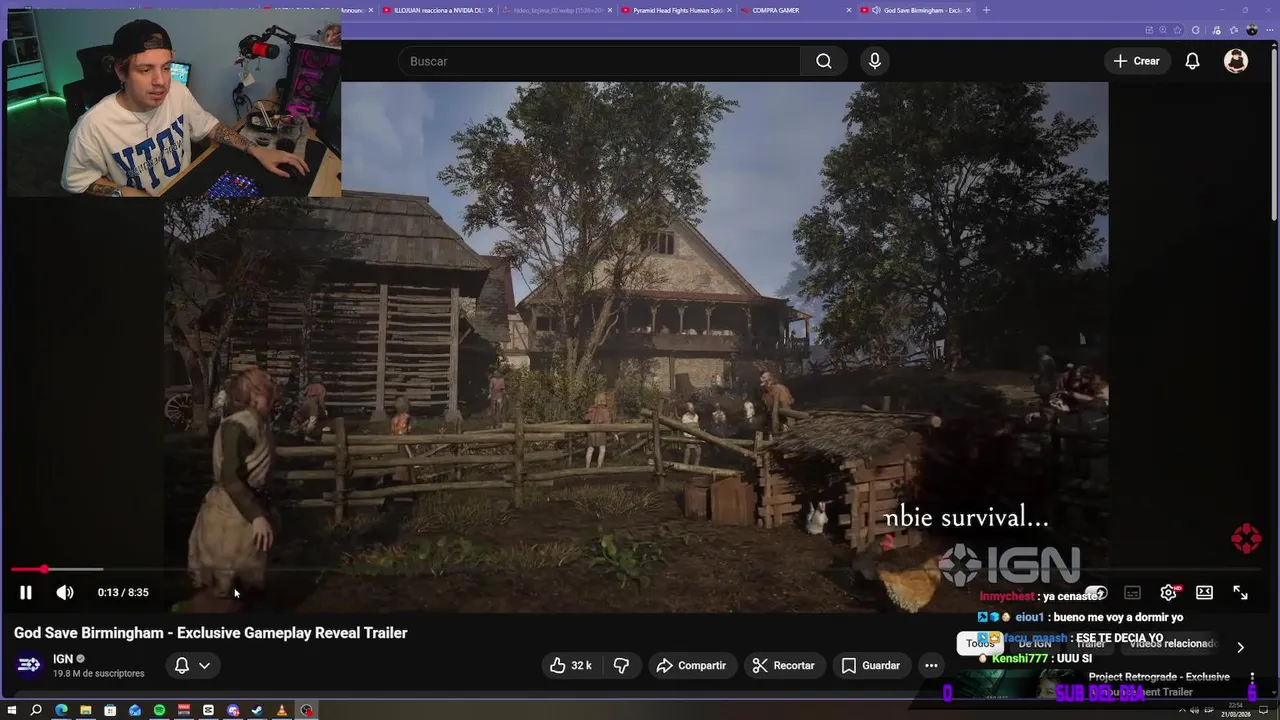Open the video in fullscreen
1280x720 pixels.
1240,592
